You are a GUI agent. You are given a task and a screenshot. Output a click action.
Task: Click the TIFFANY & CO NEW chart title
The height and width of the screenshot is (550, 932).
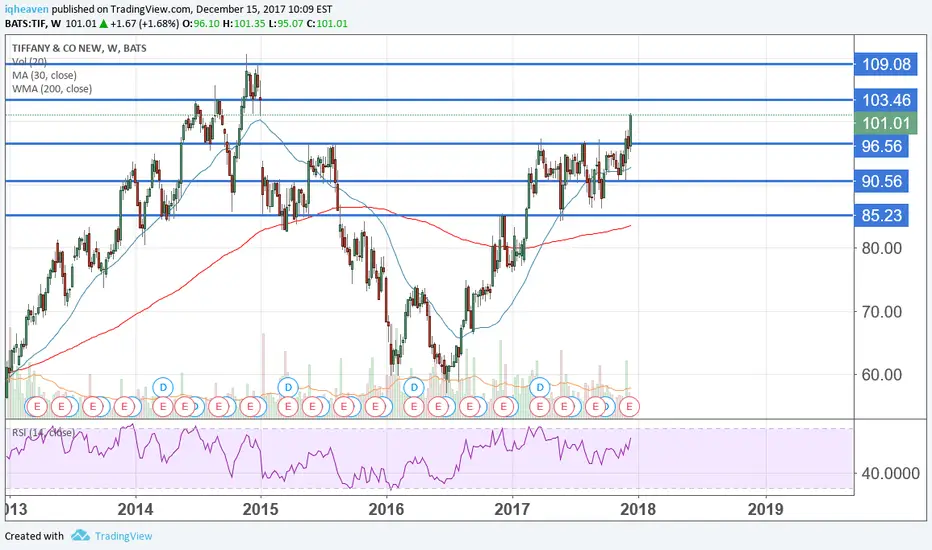coord(79,48)
